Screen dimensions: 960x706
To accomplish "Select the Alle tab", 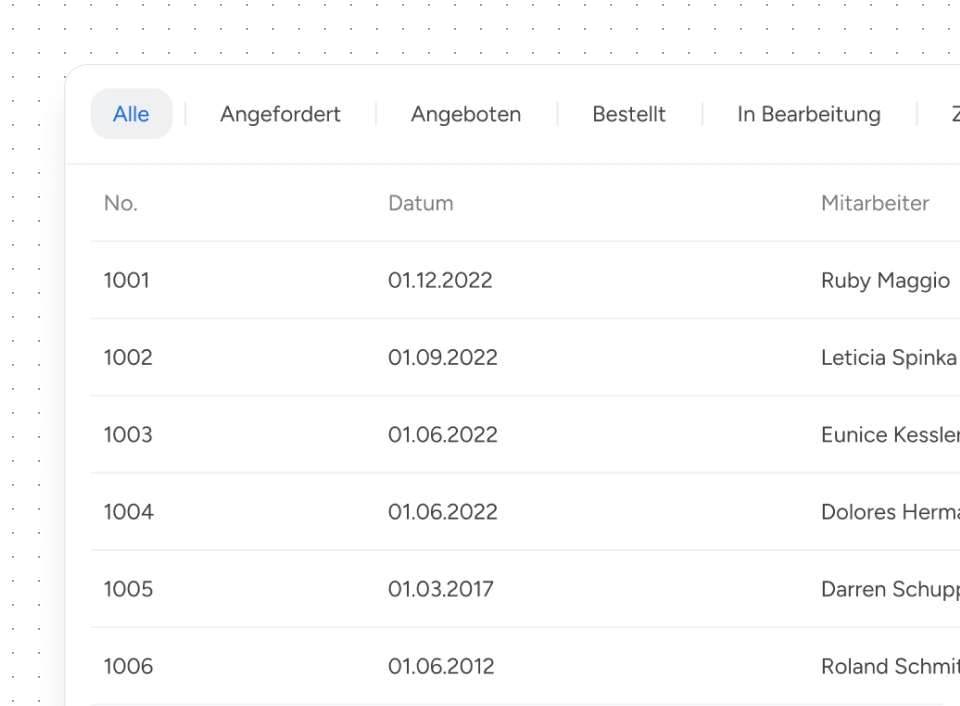I will [131, 114].
